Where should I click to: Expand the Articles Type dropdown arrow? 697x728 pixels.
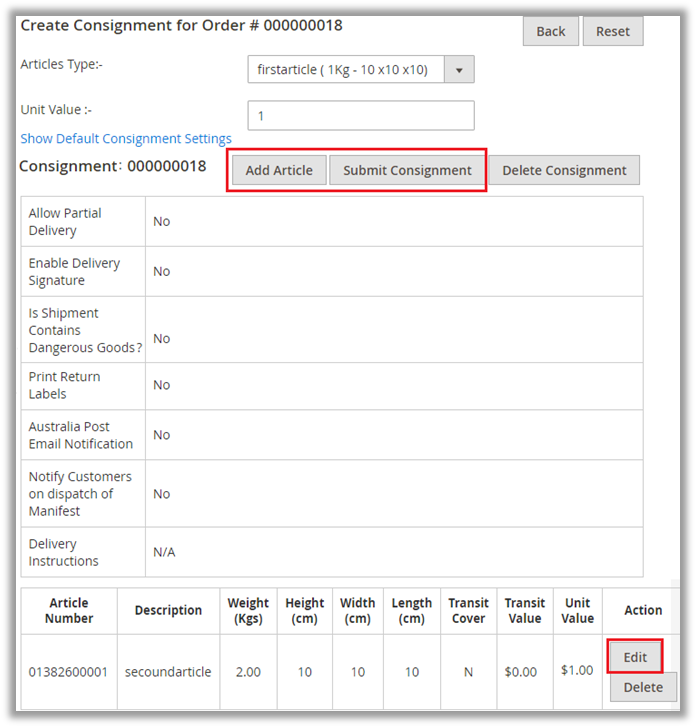pyautogui.click(x=459, y=70)
